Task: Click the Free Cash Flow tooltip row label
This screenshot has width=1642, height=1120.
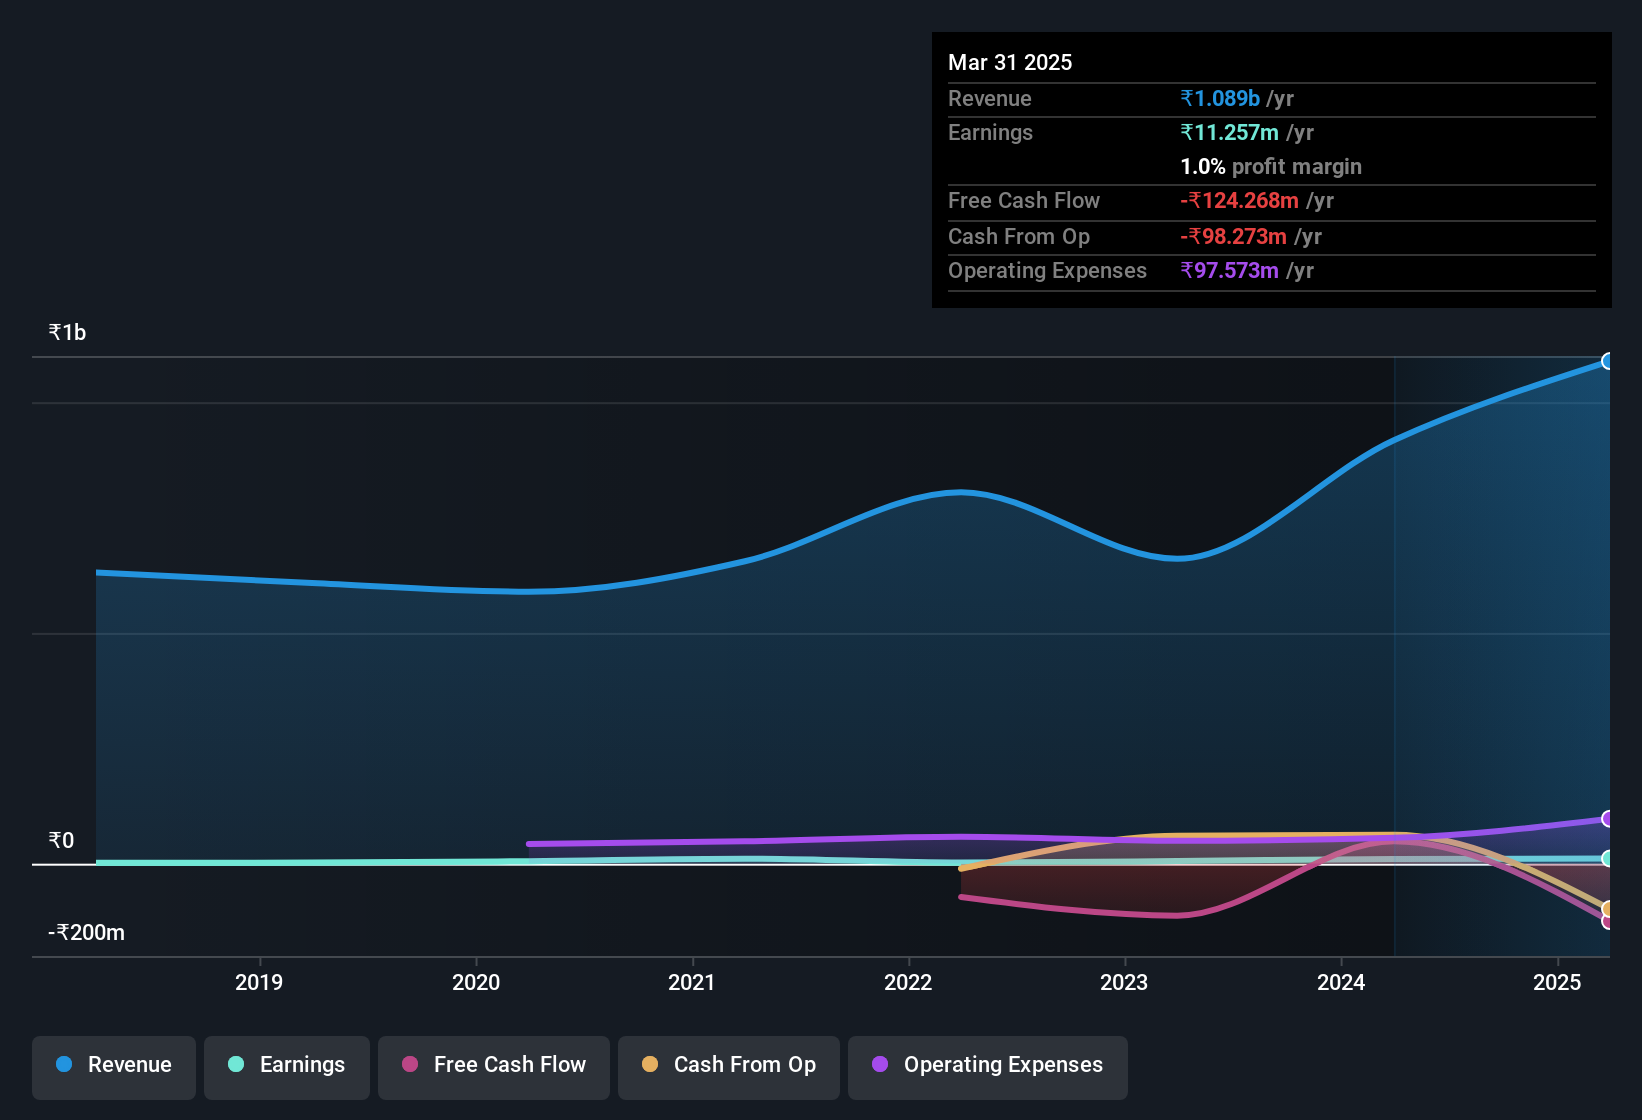Action: tap(1024, 200)
